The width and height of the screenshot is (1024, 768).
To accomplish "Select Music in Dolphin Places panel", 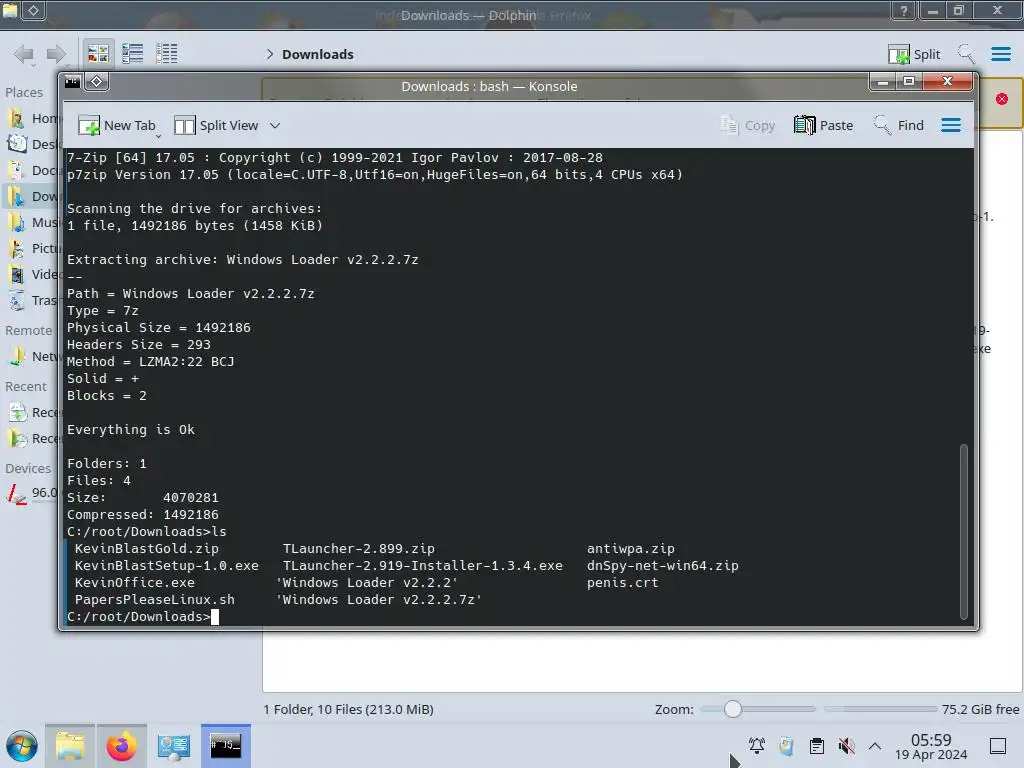I will click(x=33, y=223).
